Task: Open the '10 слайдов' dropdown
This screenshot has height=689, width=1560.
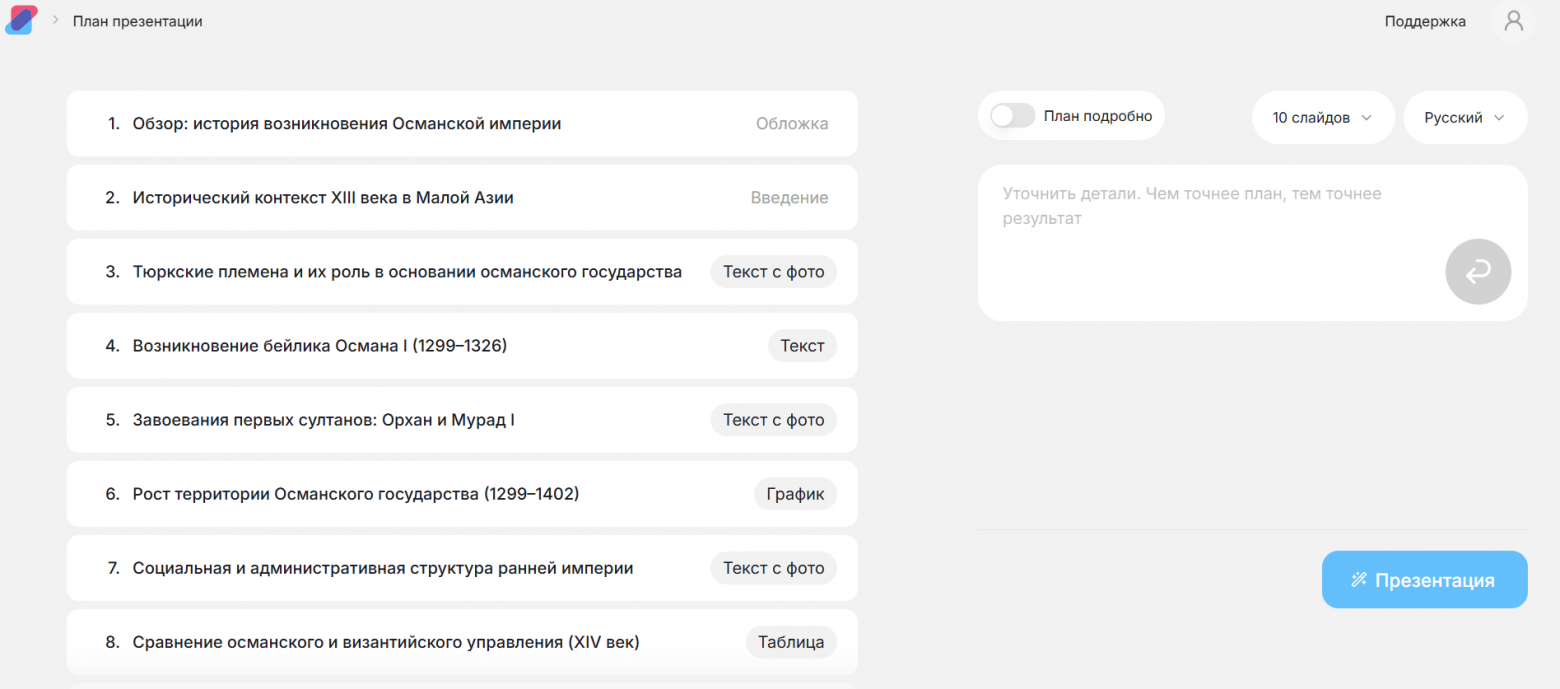Action: click(x=1320, y=118)
